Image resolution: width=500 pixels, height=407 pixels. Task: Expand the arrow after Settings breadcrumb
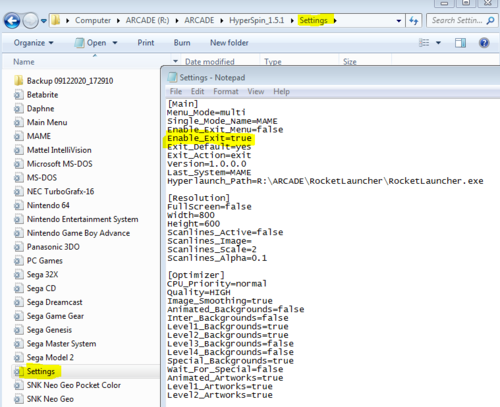click(x=335, y=21)
